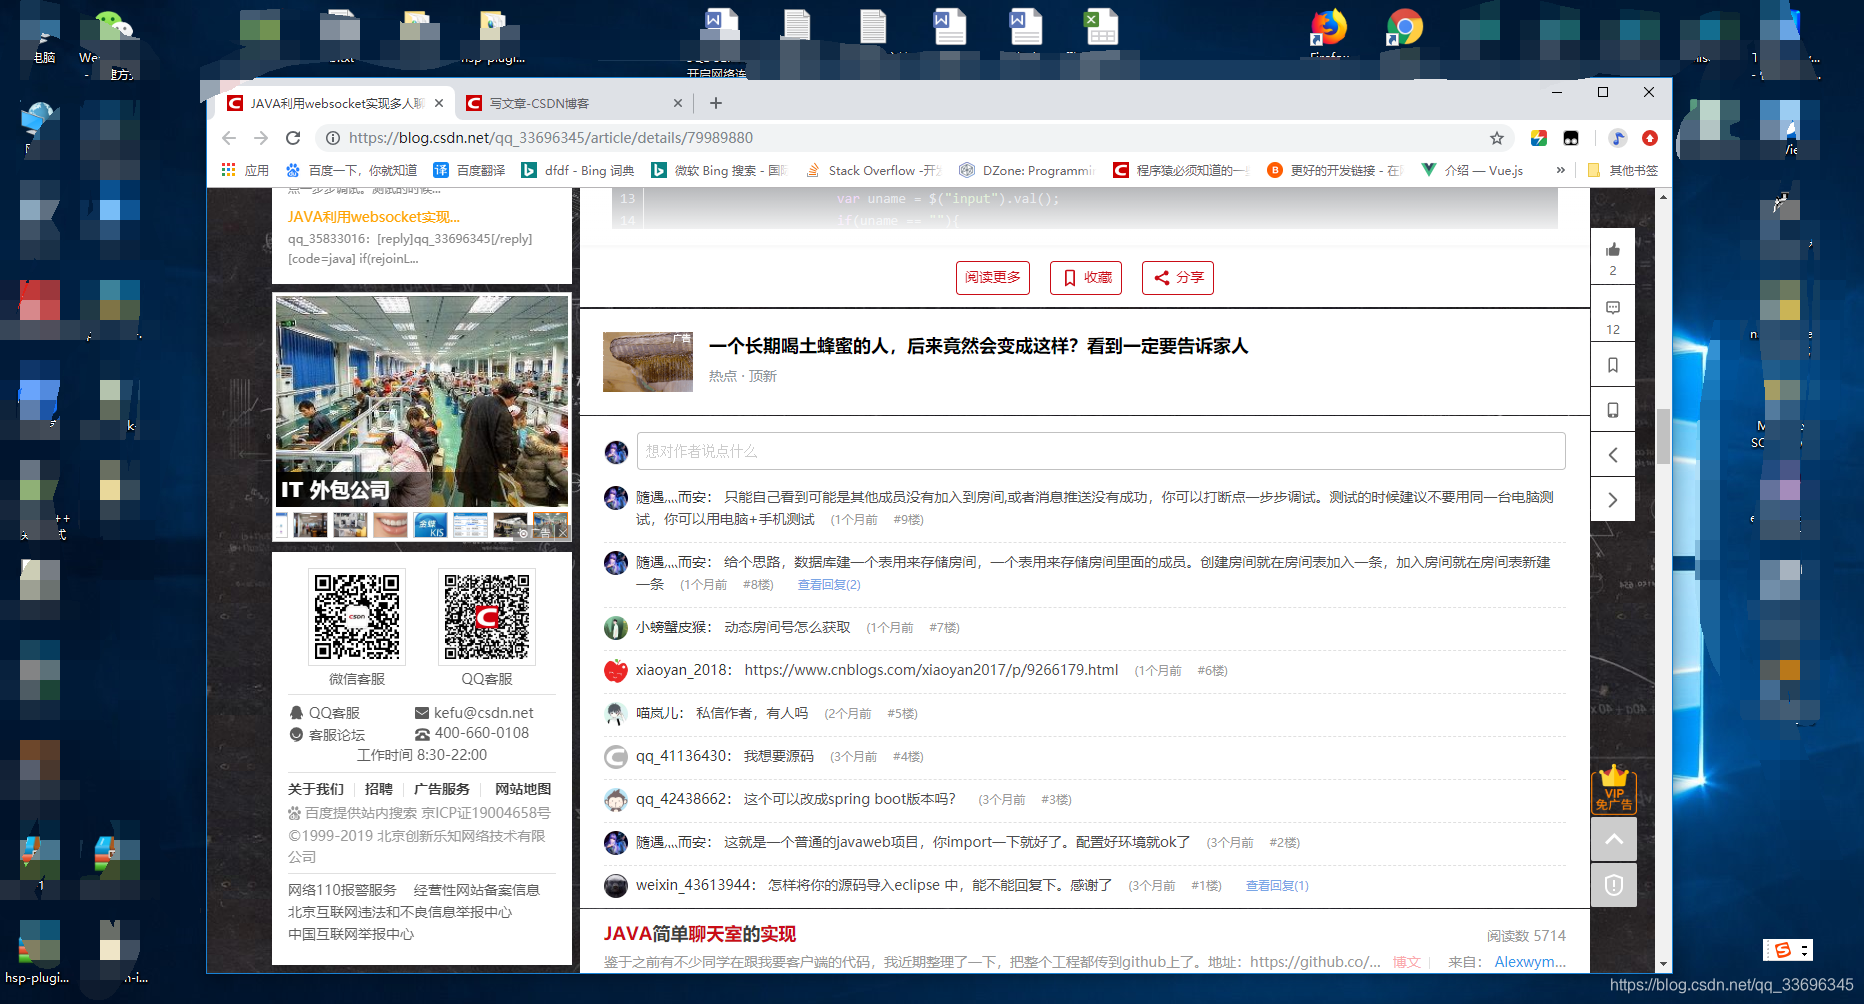The image size is (1864, 1004).
Task: Switch to the 写文章-CSDN博客 tab
Action: [573, 103]
